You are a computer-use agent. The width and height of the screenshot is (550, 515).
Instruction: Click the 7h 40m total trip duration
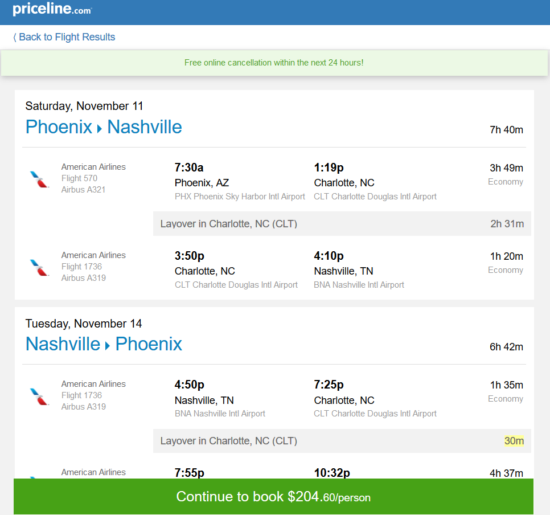506,130
